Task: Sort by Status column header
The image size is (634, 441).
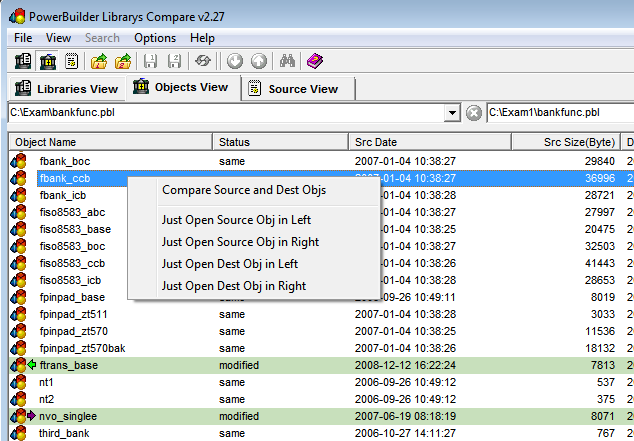Action: 281,142
